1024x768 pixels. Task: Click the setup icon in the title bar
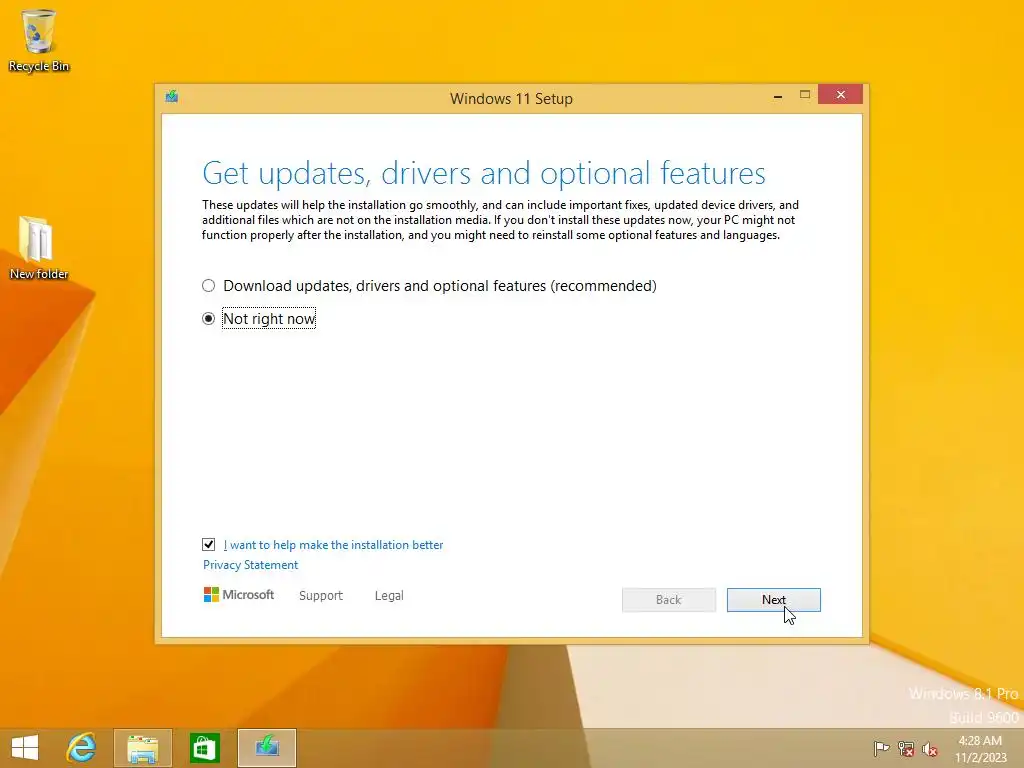click(172, 97)
